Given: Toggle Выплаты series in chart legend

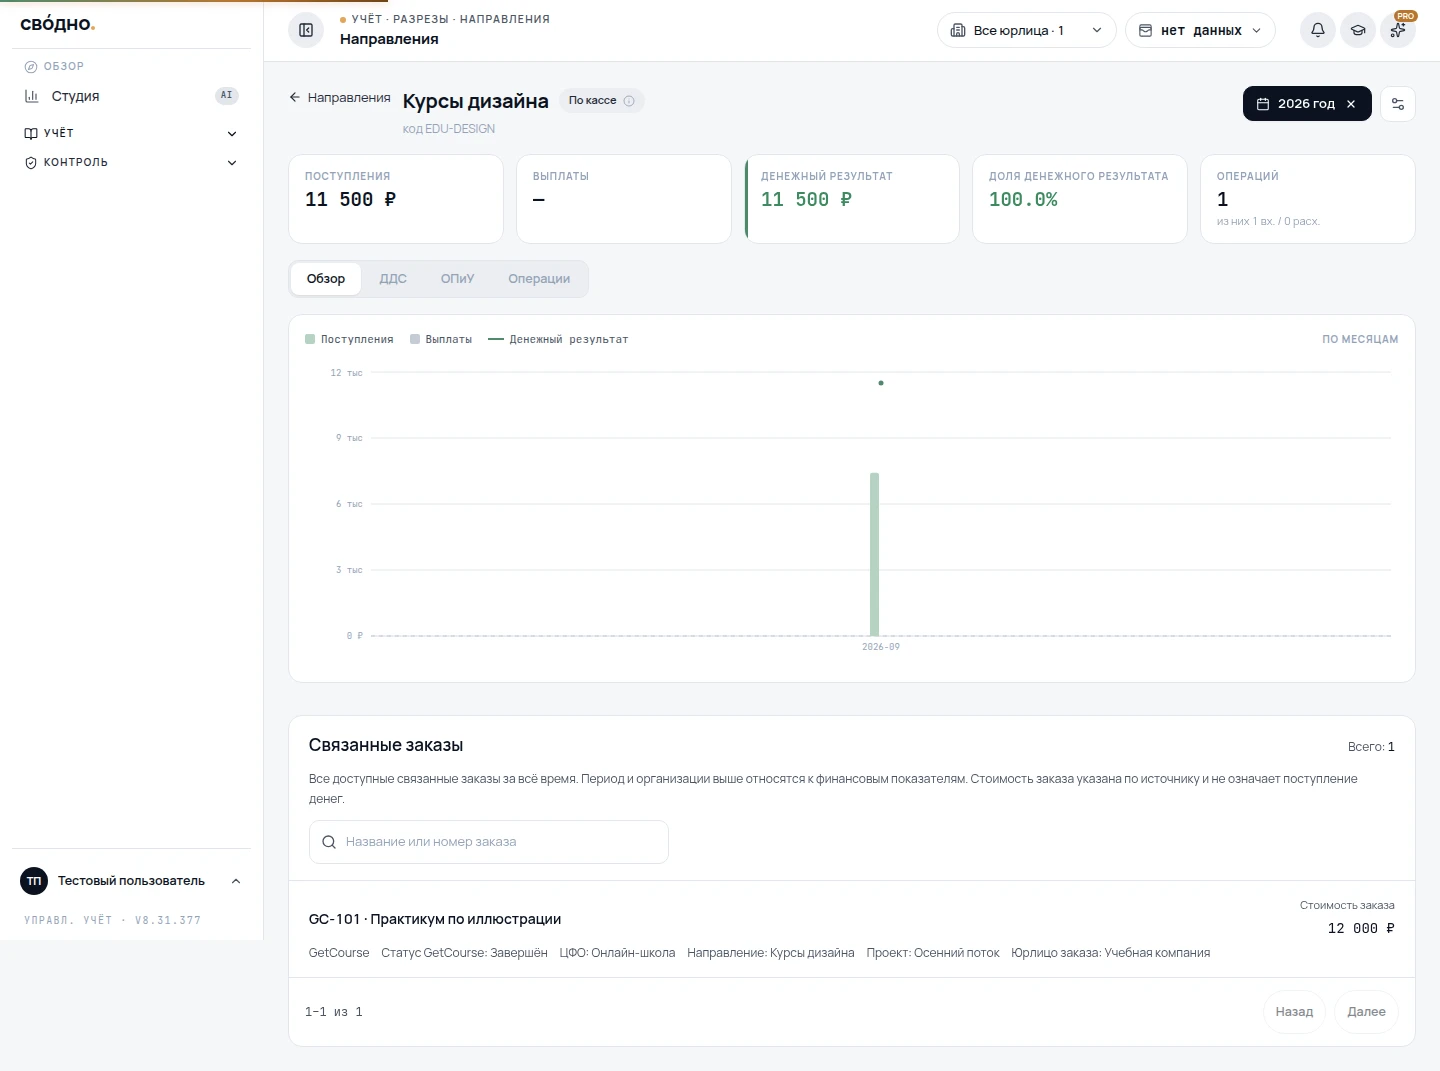Looking at the screenshot, I should tap(441, 339).
